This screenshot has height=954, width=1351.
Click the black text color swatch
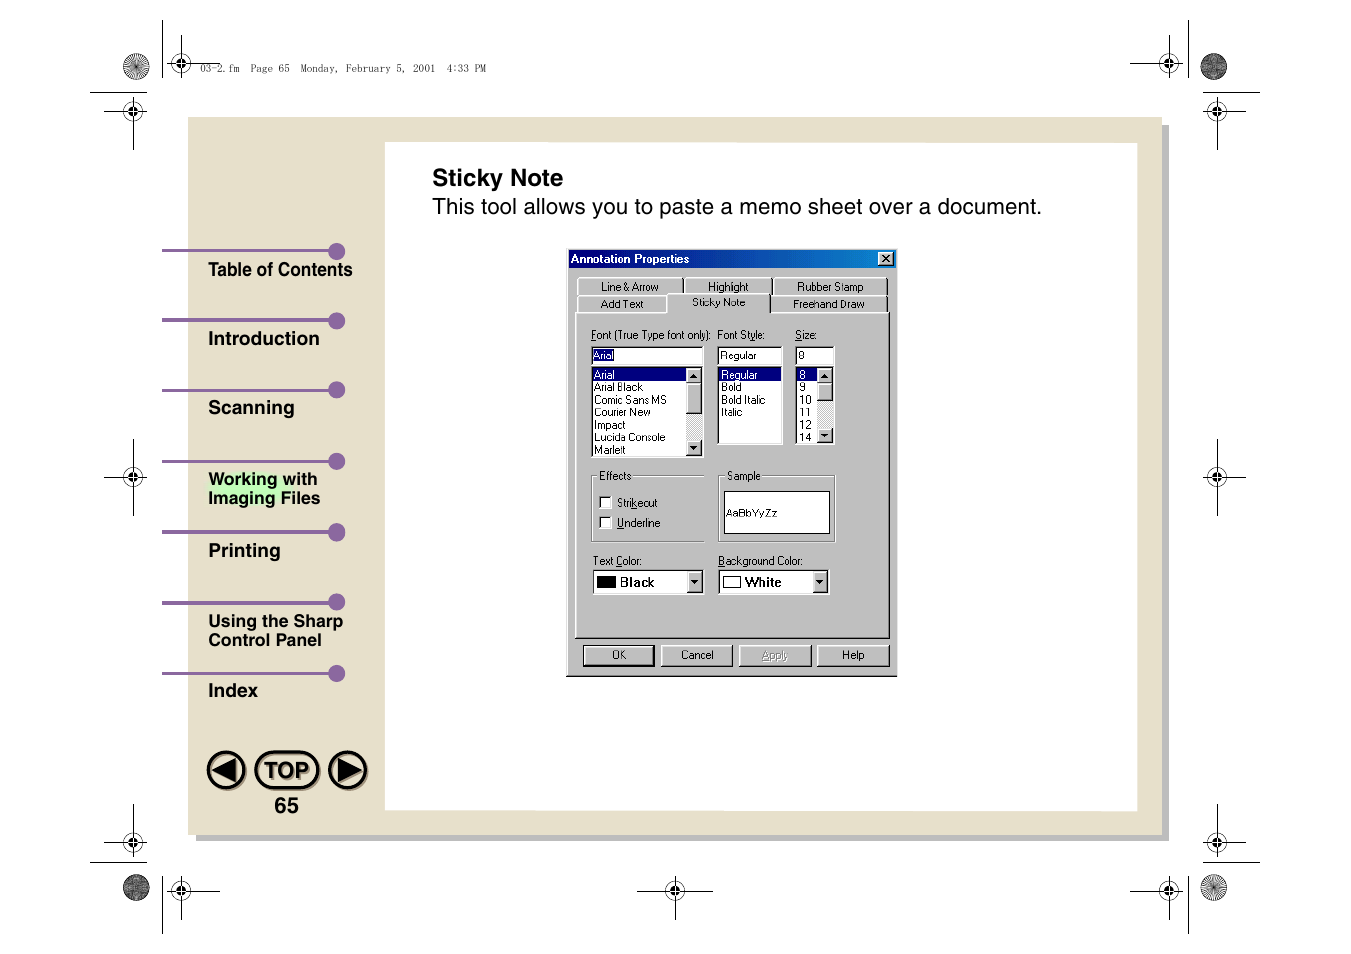click(606, 582)
